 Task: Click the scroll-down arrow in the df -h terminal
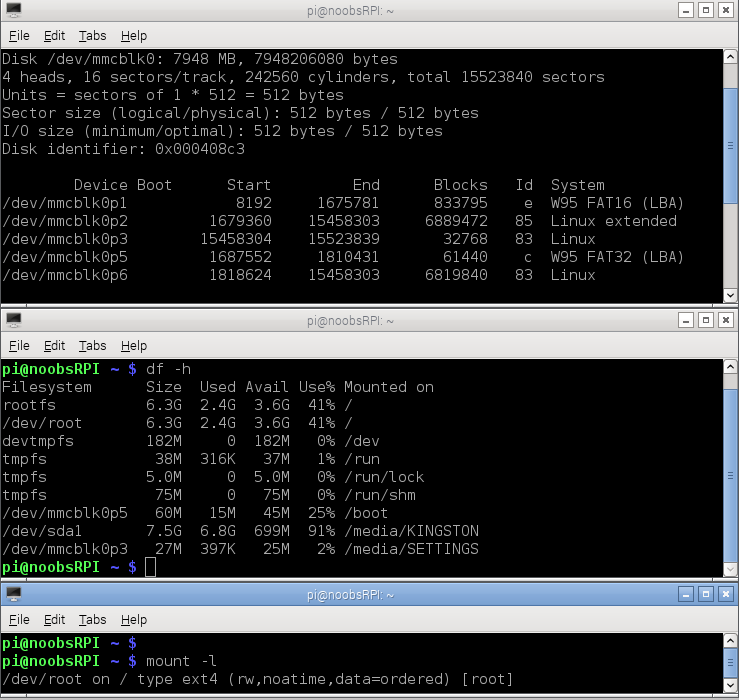(x=731, y=569)
